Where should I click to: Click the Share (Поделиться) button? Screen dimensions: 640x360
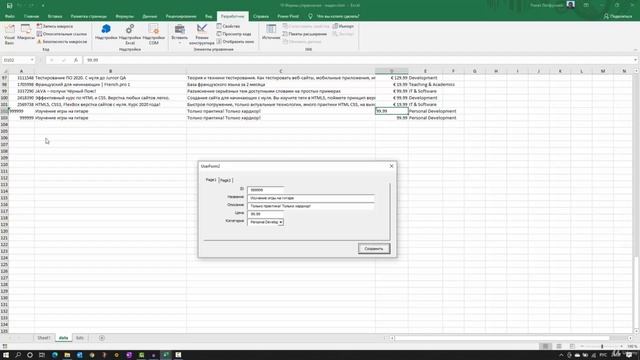618,16
